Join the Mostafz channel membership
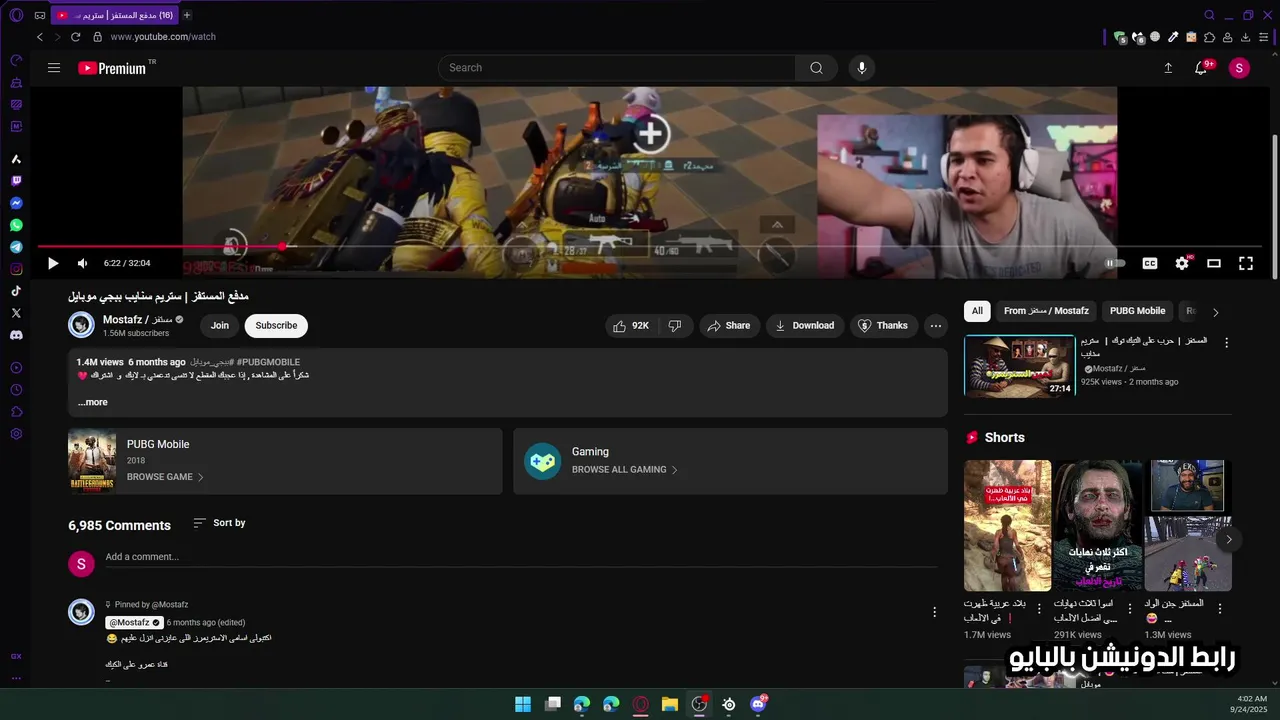The height and width of the screenshot is (720, 1280). coord(220,325)
